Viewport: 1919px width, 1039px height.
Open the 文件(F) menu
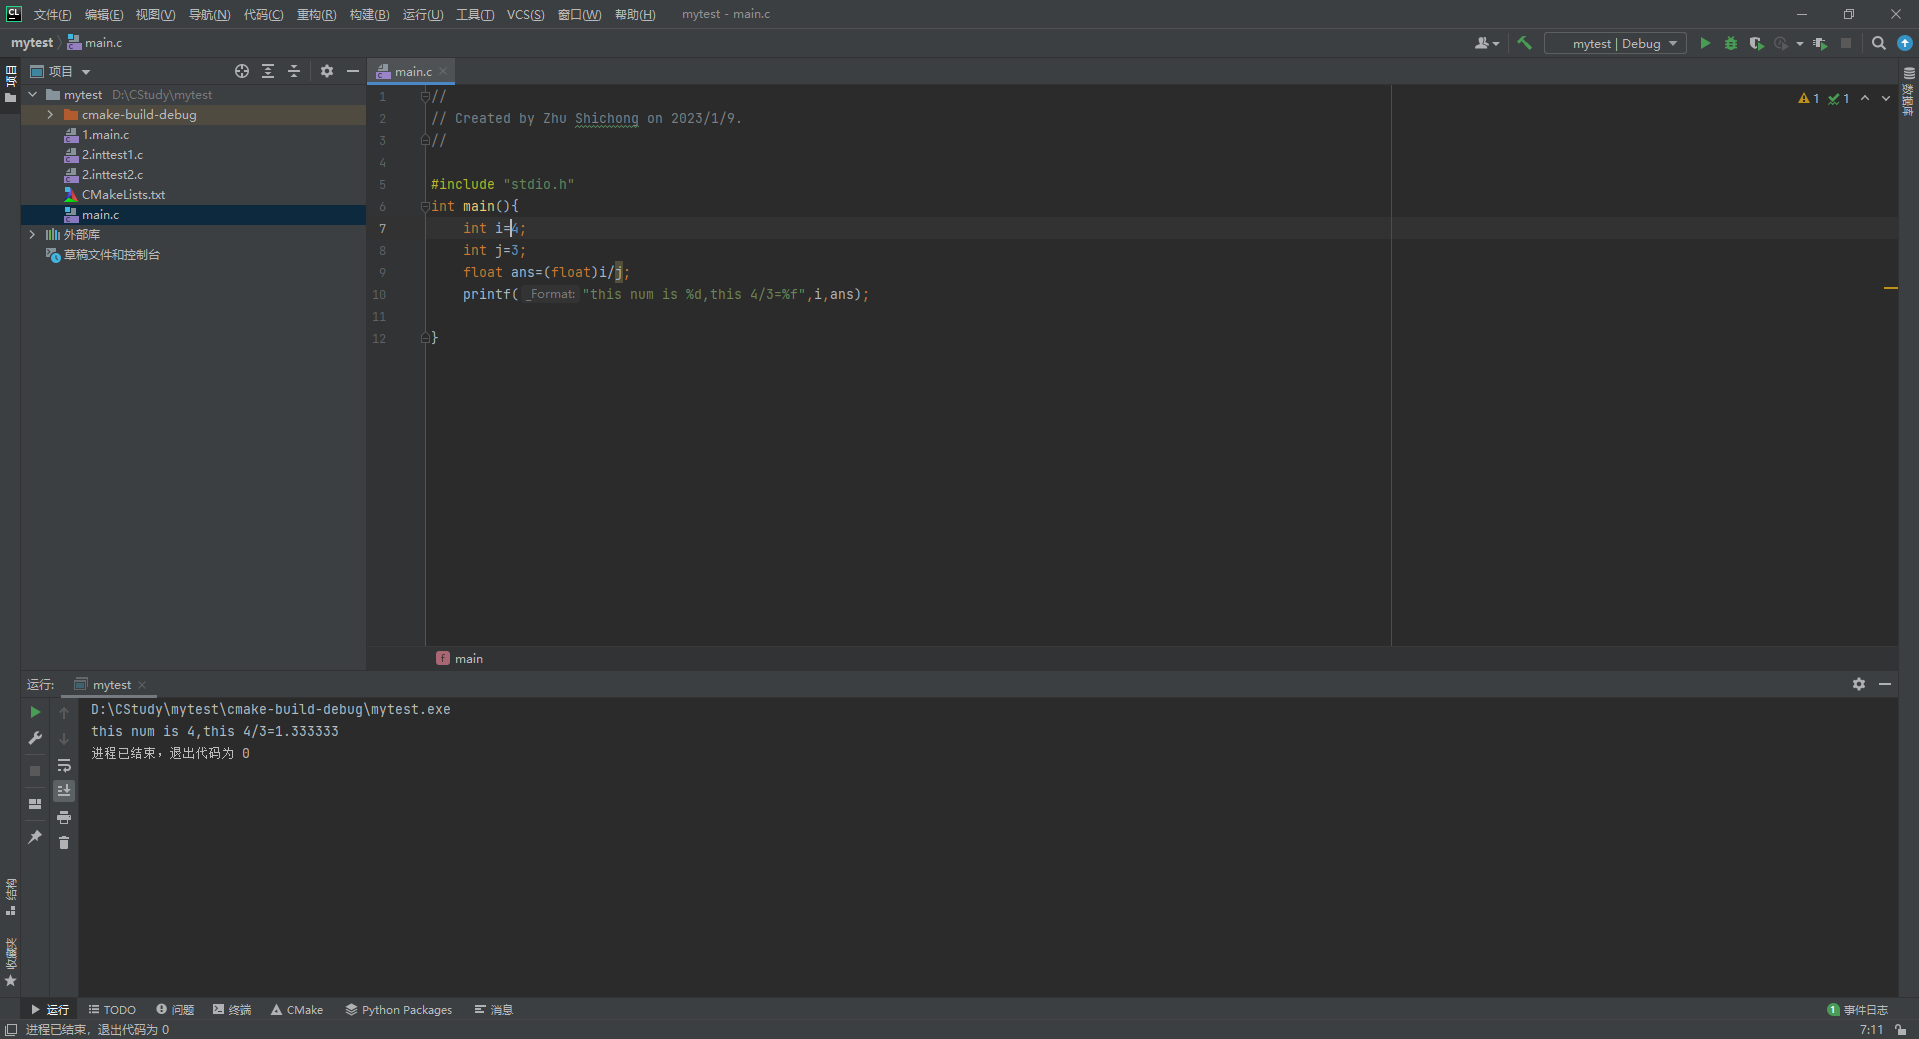[52, 14]
